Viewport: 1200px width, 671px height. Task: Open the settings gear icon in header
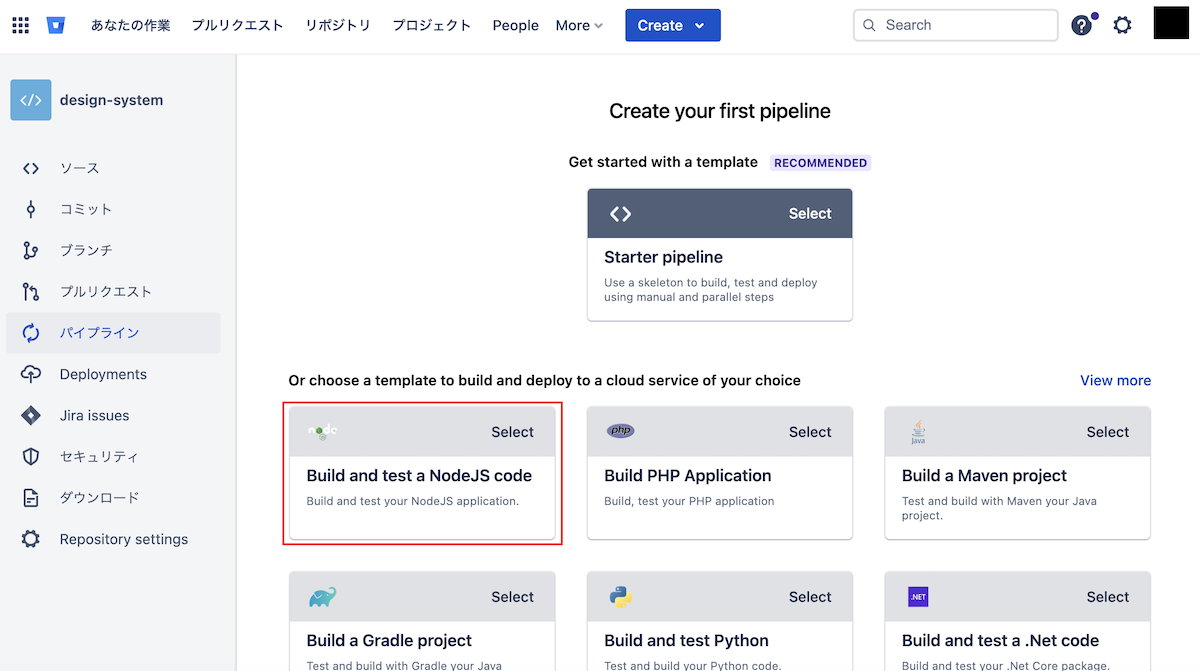(x=1123, y=25)
